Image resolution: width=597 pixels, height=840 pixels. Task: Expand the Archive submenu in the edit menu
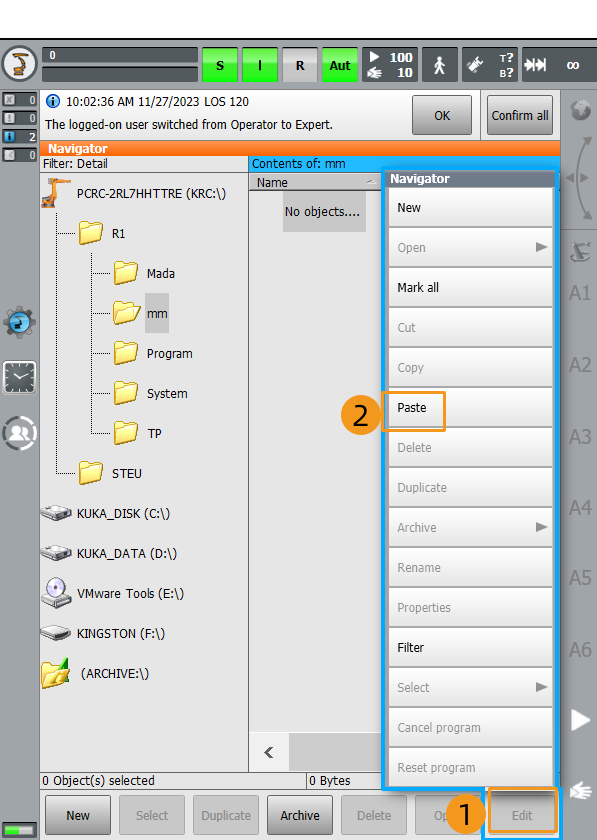click(x=470, y=527)
